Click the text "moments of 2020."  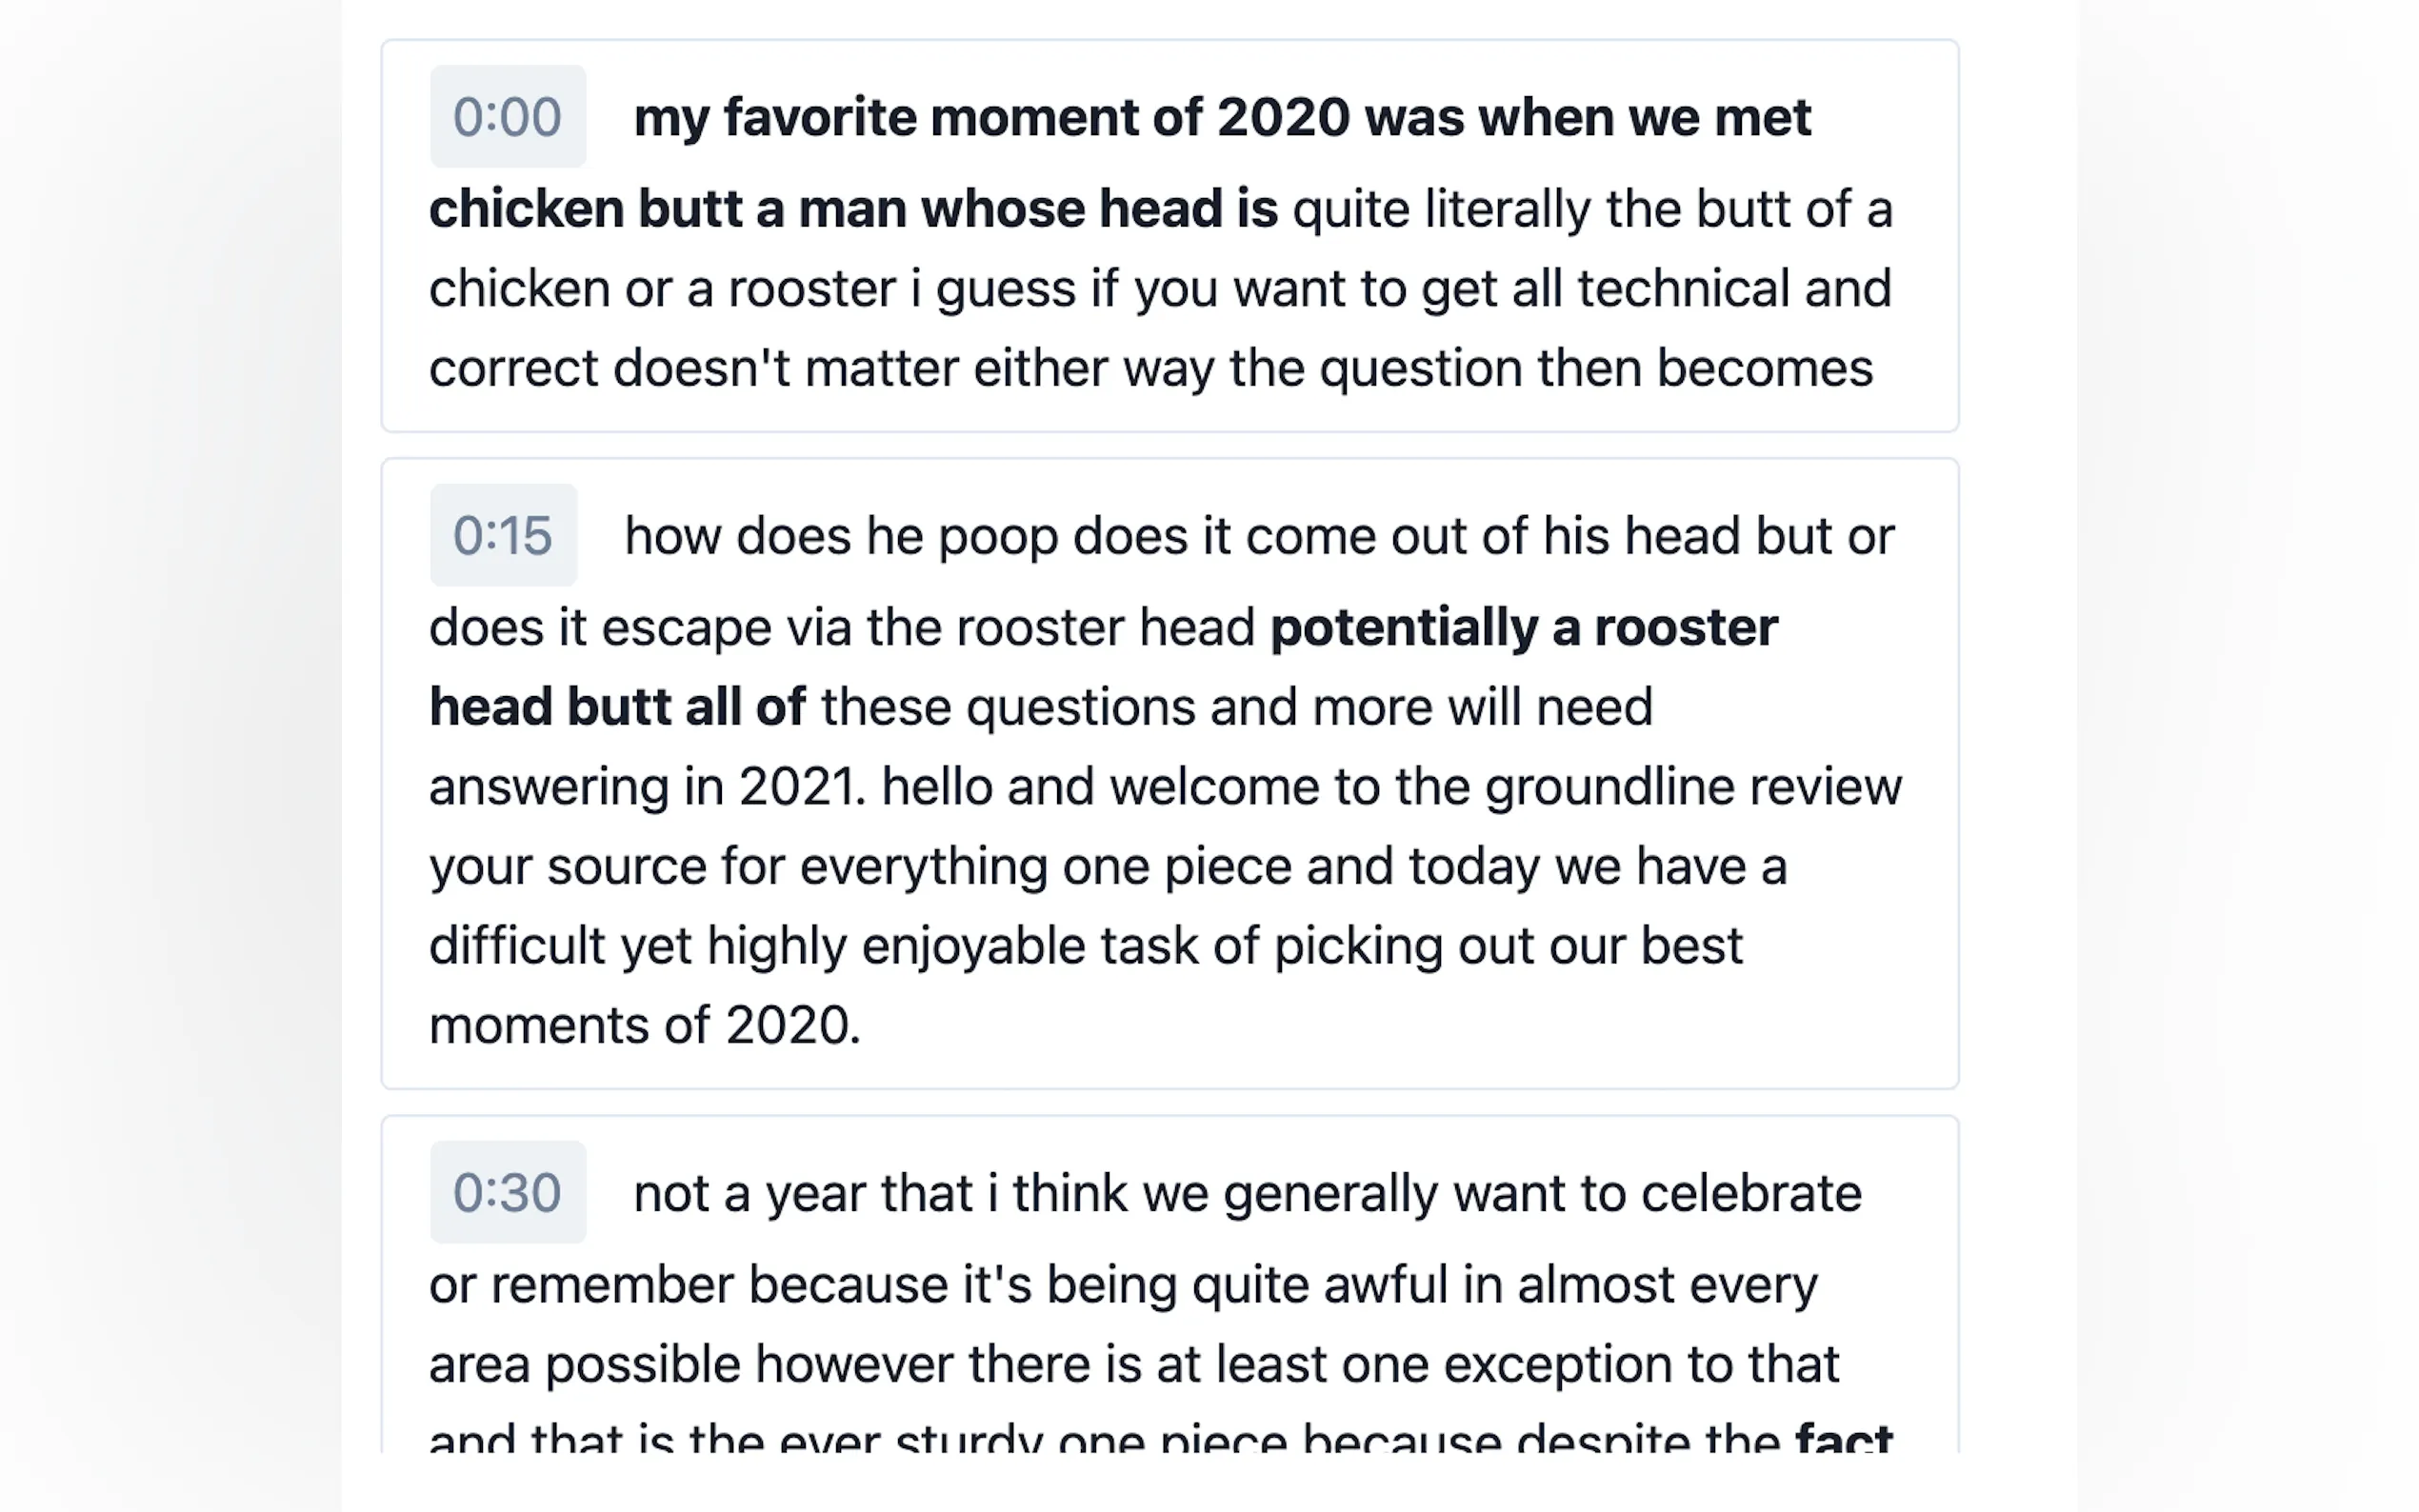pyautogui.click(x=645, y=1025)
